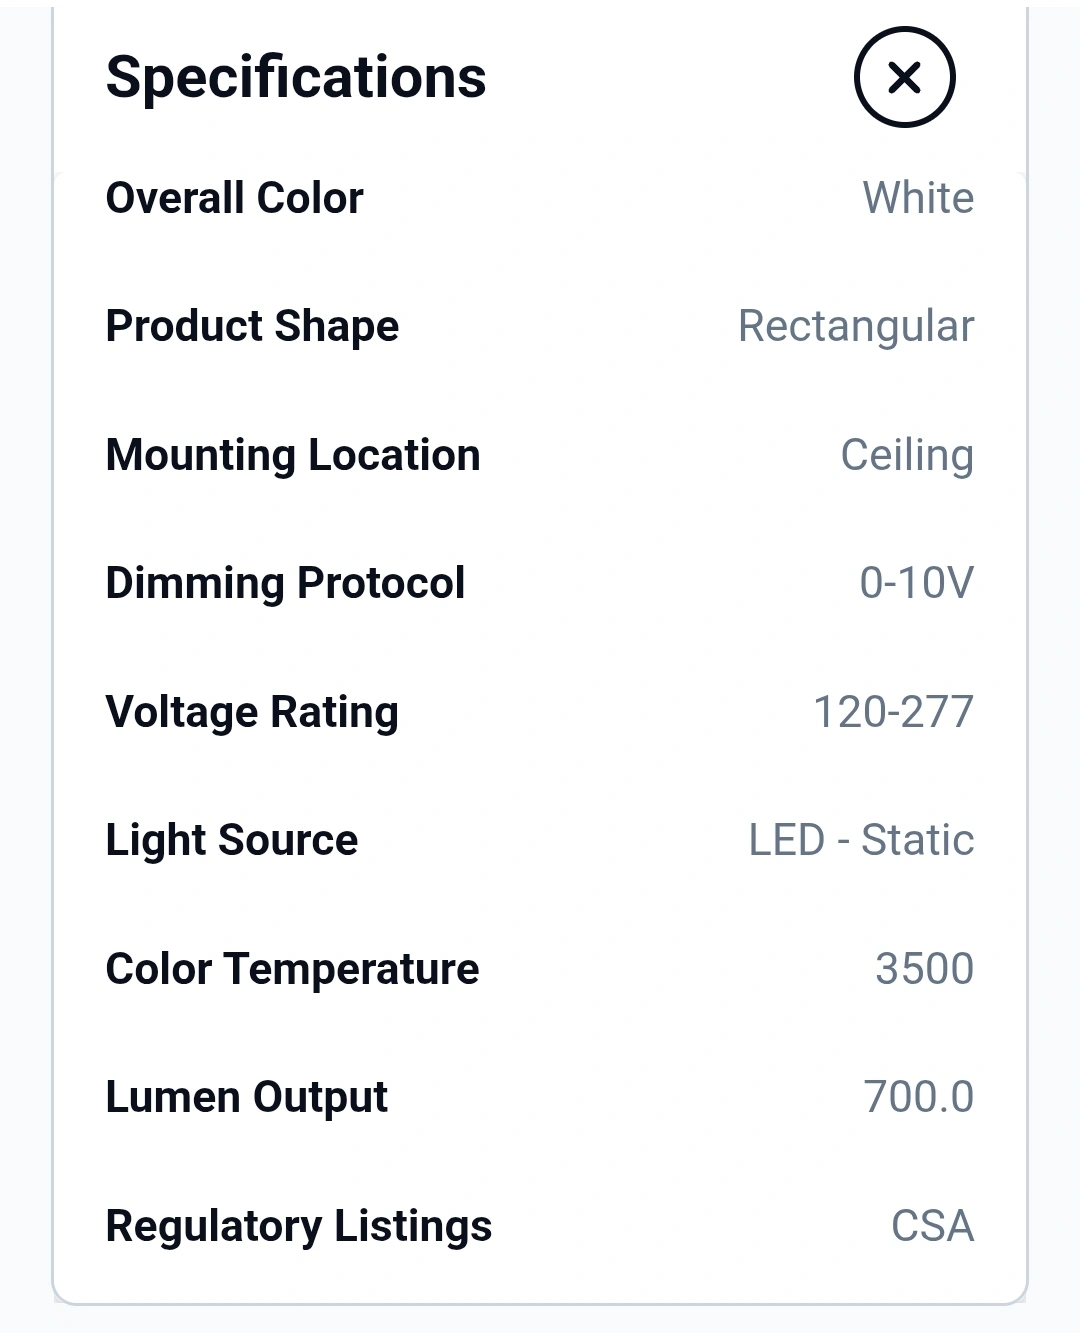Select the Light Source label

[231, 840]
